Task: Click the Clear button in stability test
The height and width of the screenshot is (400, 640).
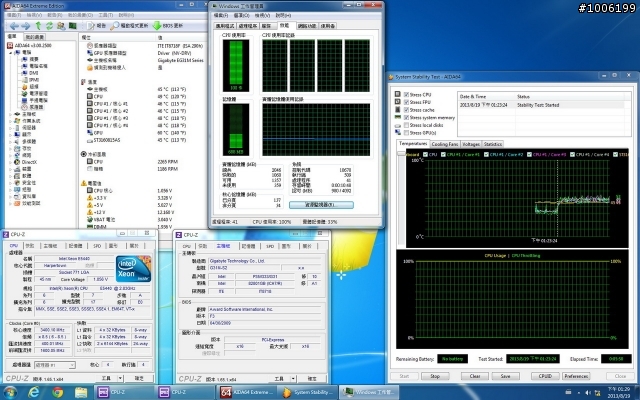Action: click(x=475, y=376)
